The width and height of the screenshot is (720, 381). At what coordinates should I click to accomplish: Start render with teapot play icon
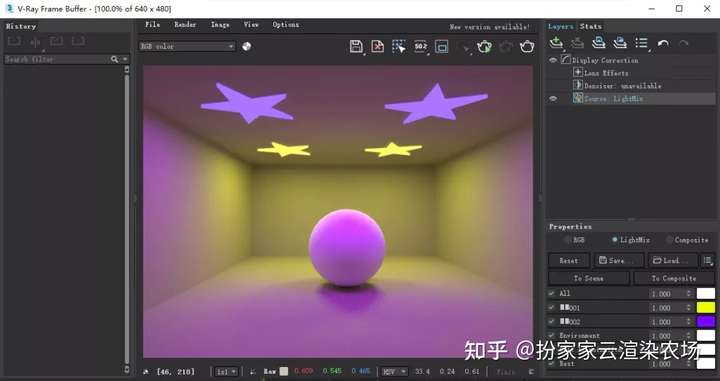pos(484,46)
